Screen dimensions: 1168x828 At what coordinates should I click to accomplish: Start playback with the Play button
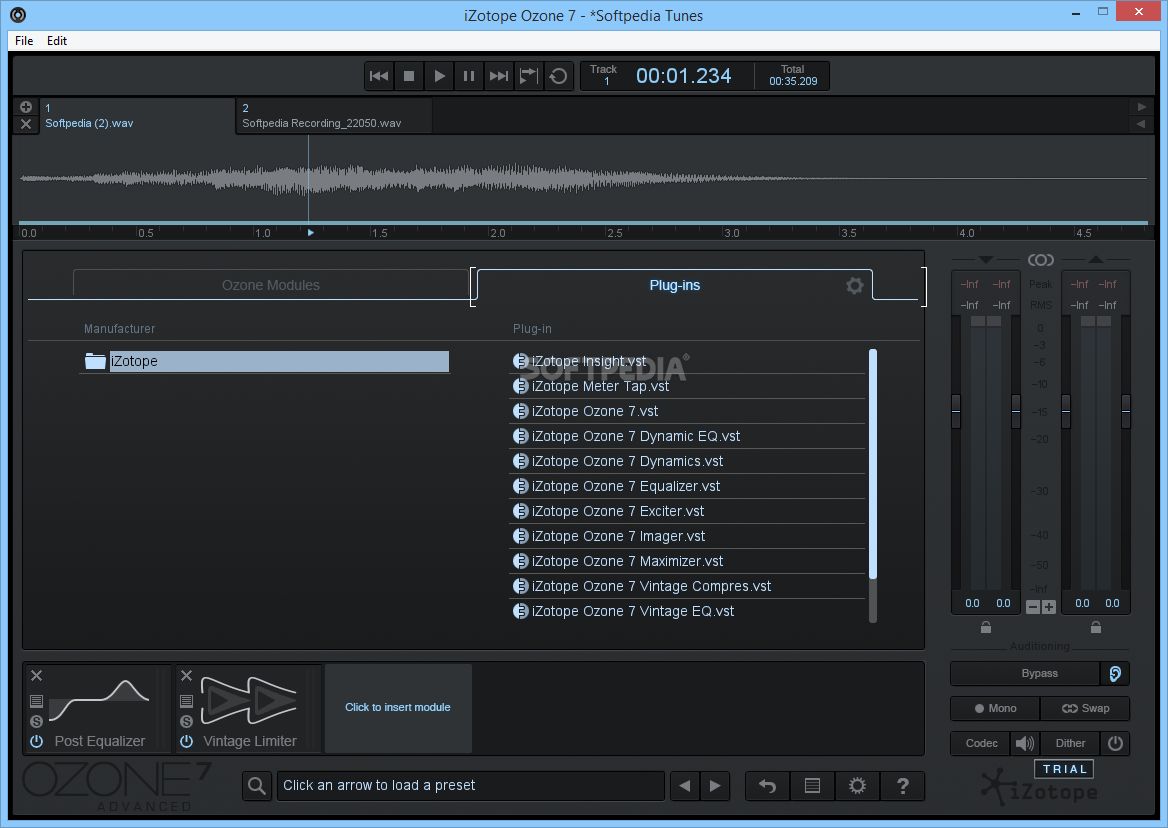coord(439,76)
